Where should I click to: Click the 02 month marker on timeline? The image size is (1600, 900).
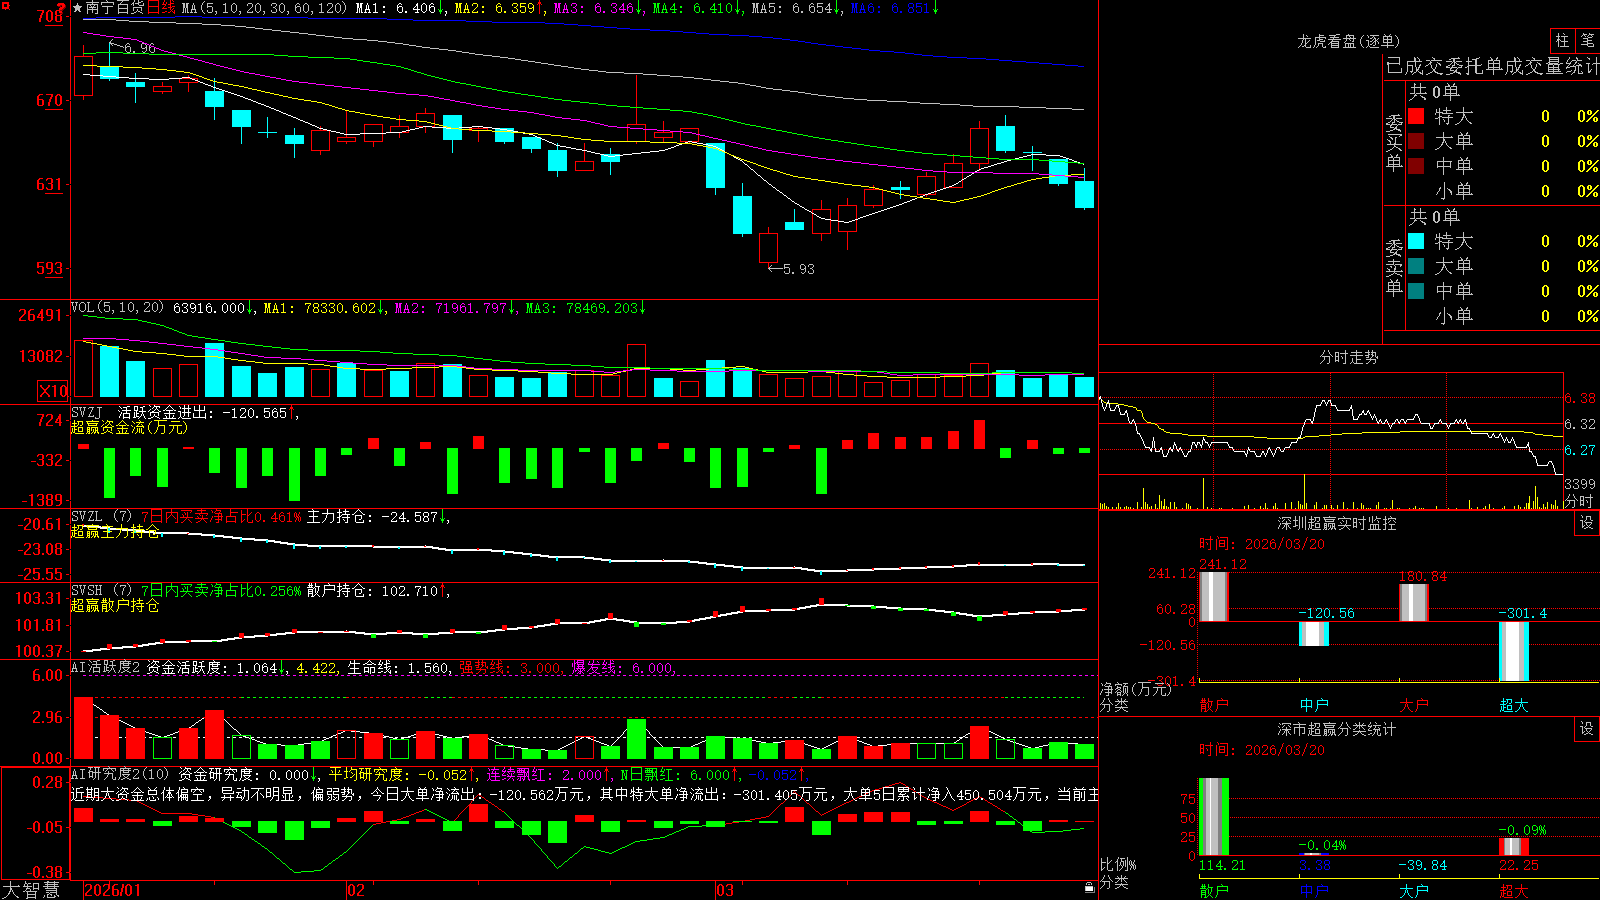(356, 890)
